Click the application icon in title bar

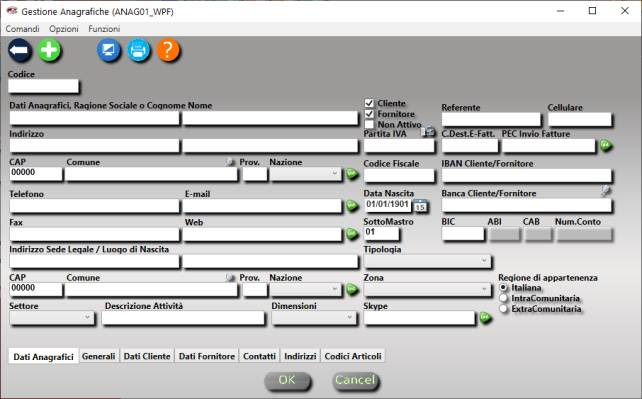12,11
